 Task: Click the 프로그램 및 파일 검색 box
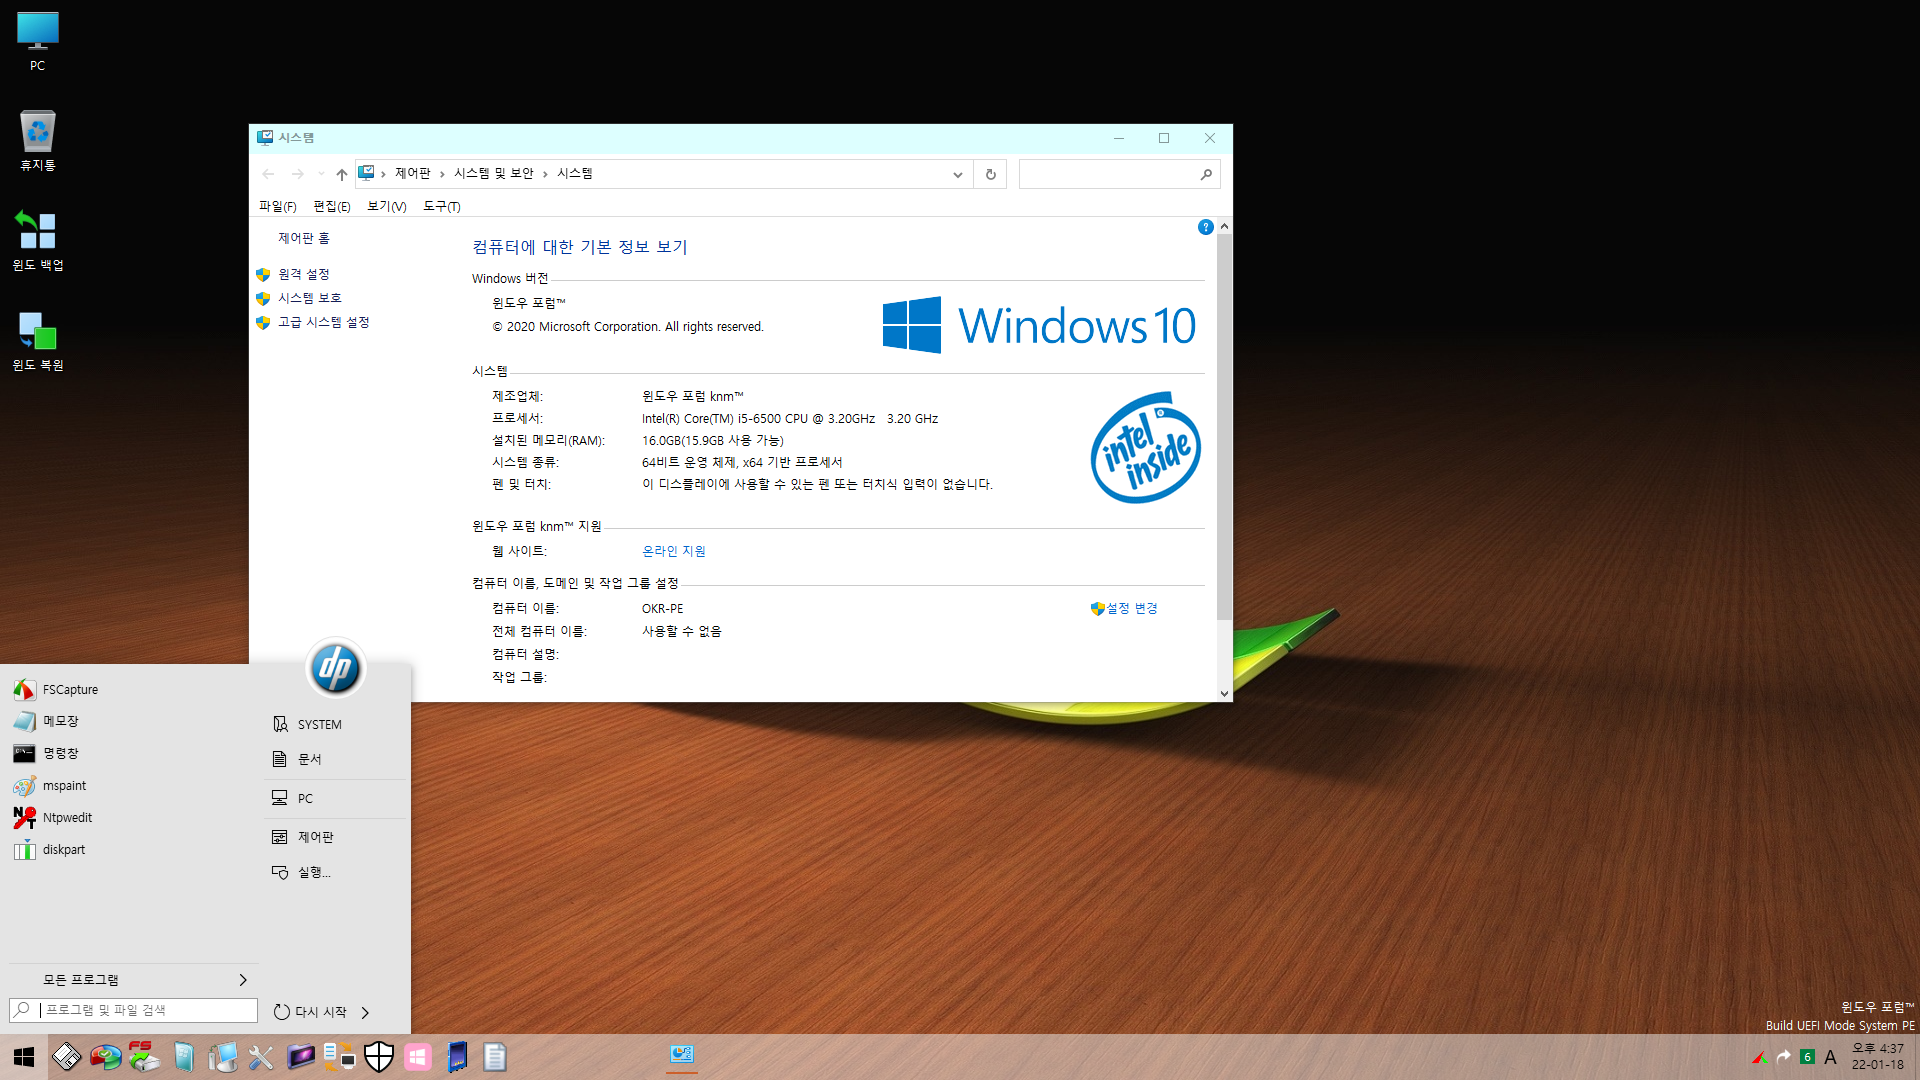(x=133, y=1010)
